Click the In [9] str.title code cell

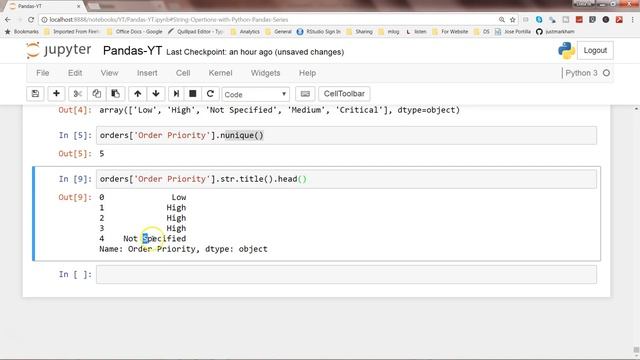point(346,179)
